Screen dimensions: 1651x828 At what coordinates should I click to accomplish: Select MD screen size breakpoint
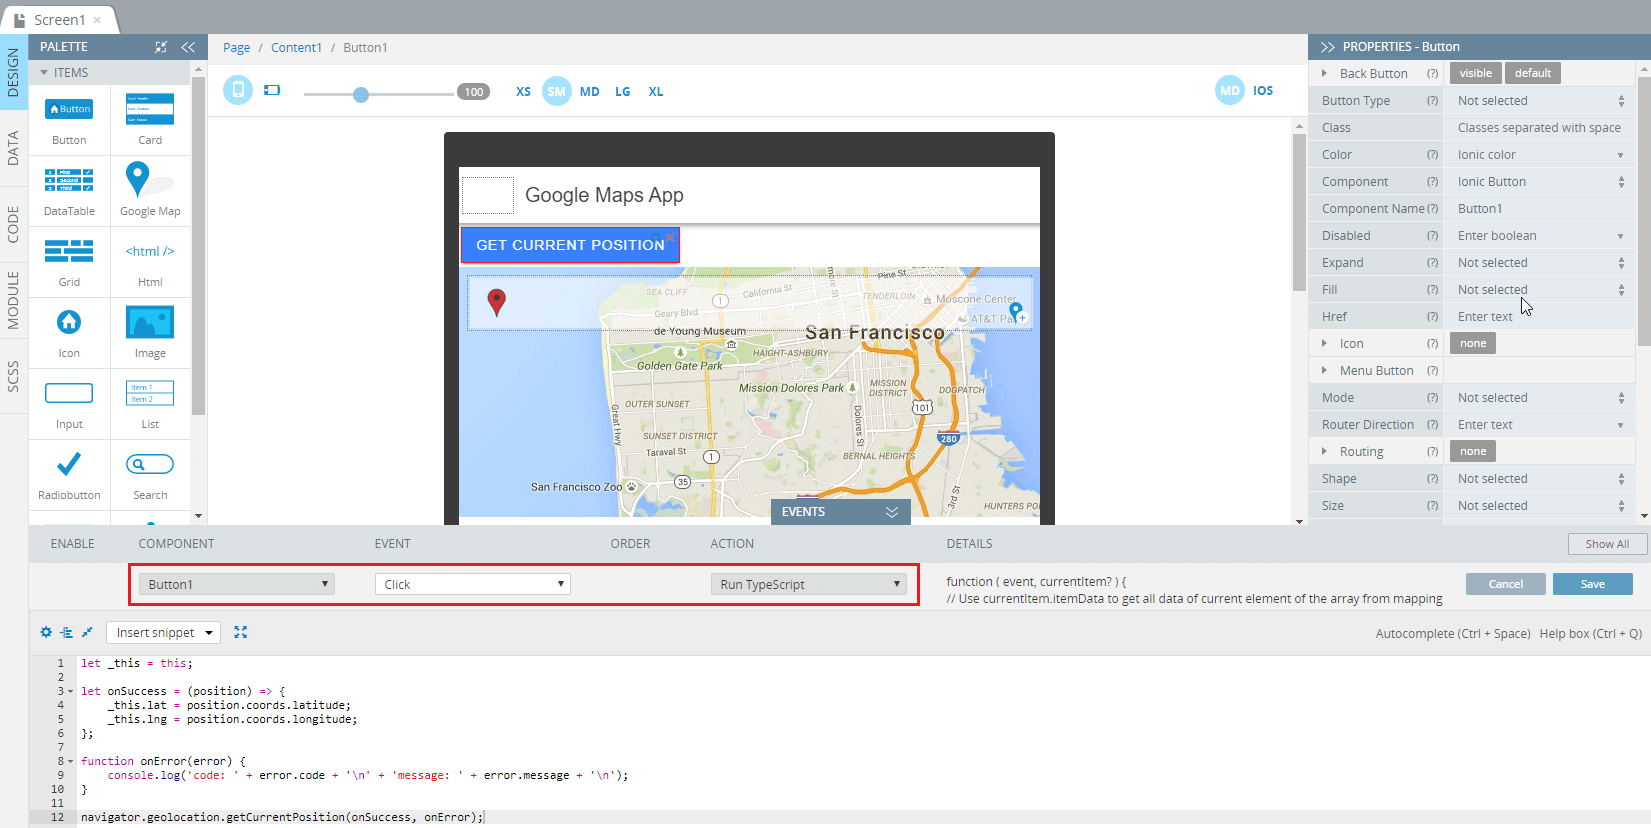coord(590,91)
